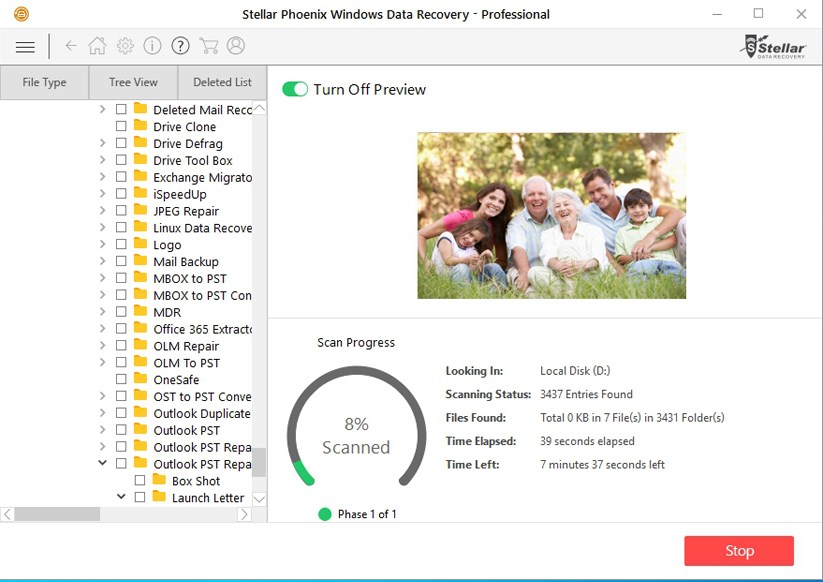
Task: Select the OST to PST Converter item
Action: point(203,397)
